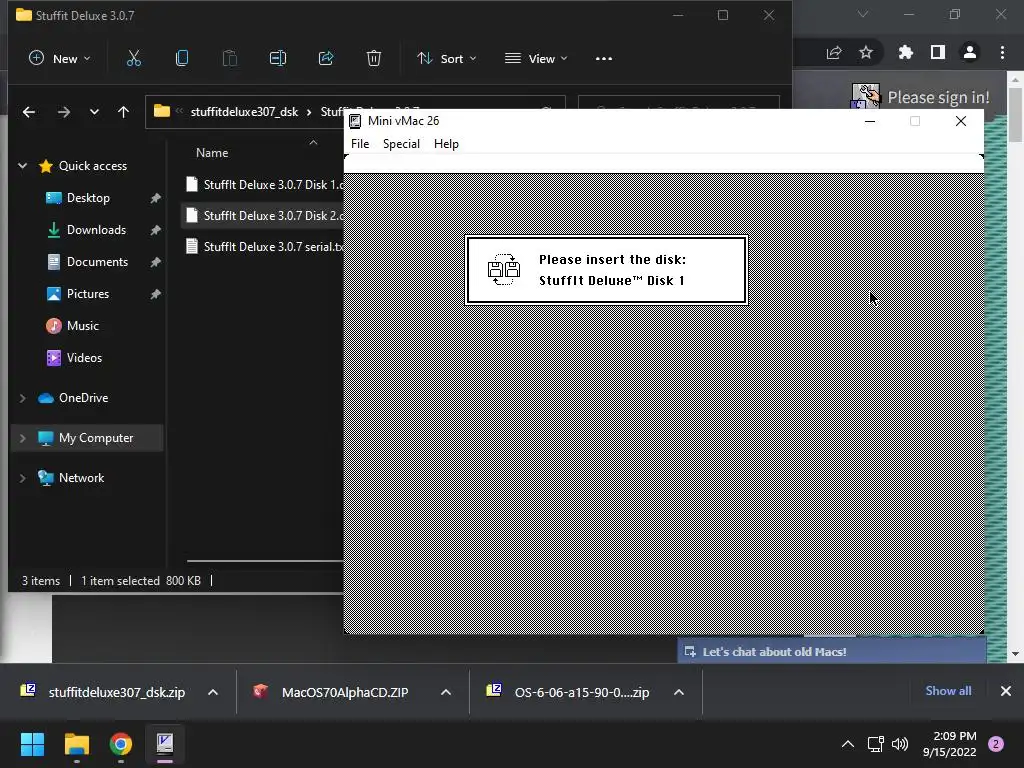Screen dimensions: 1024x768
Task: Select the StuffIt Deluxe 3.0.7 Disk 2 file
Action: coord(263,216)
